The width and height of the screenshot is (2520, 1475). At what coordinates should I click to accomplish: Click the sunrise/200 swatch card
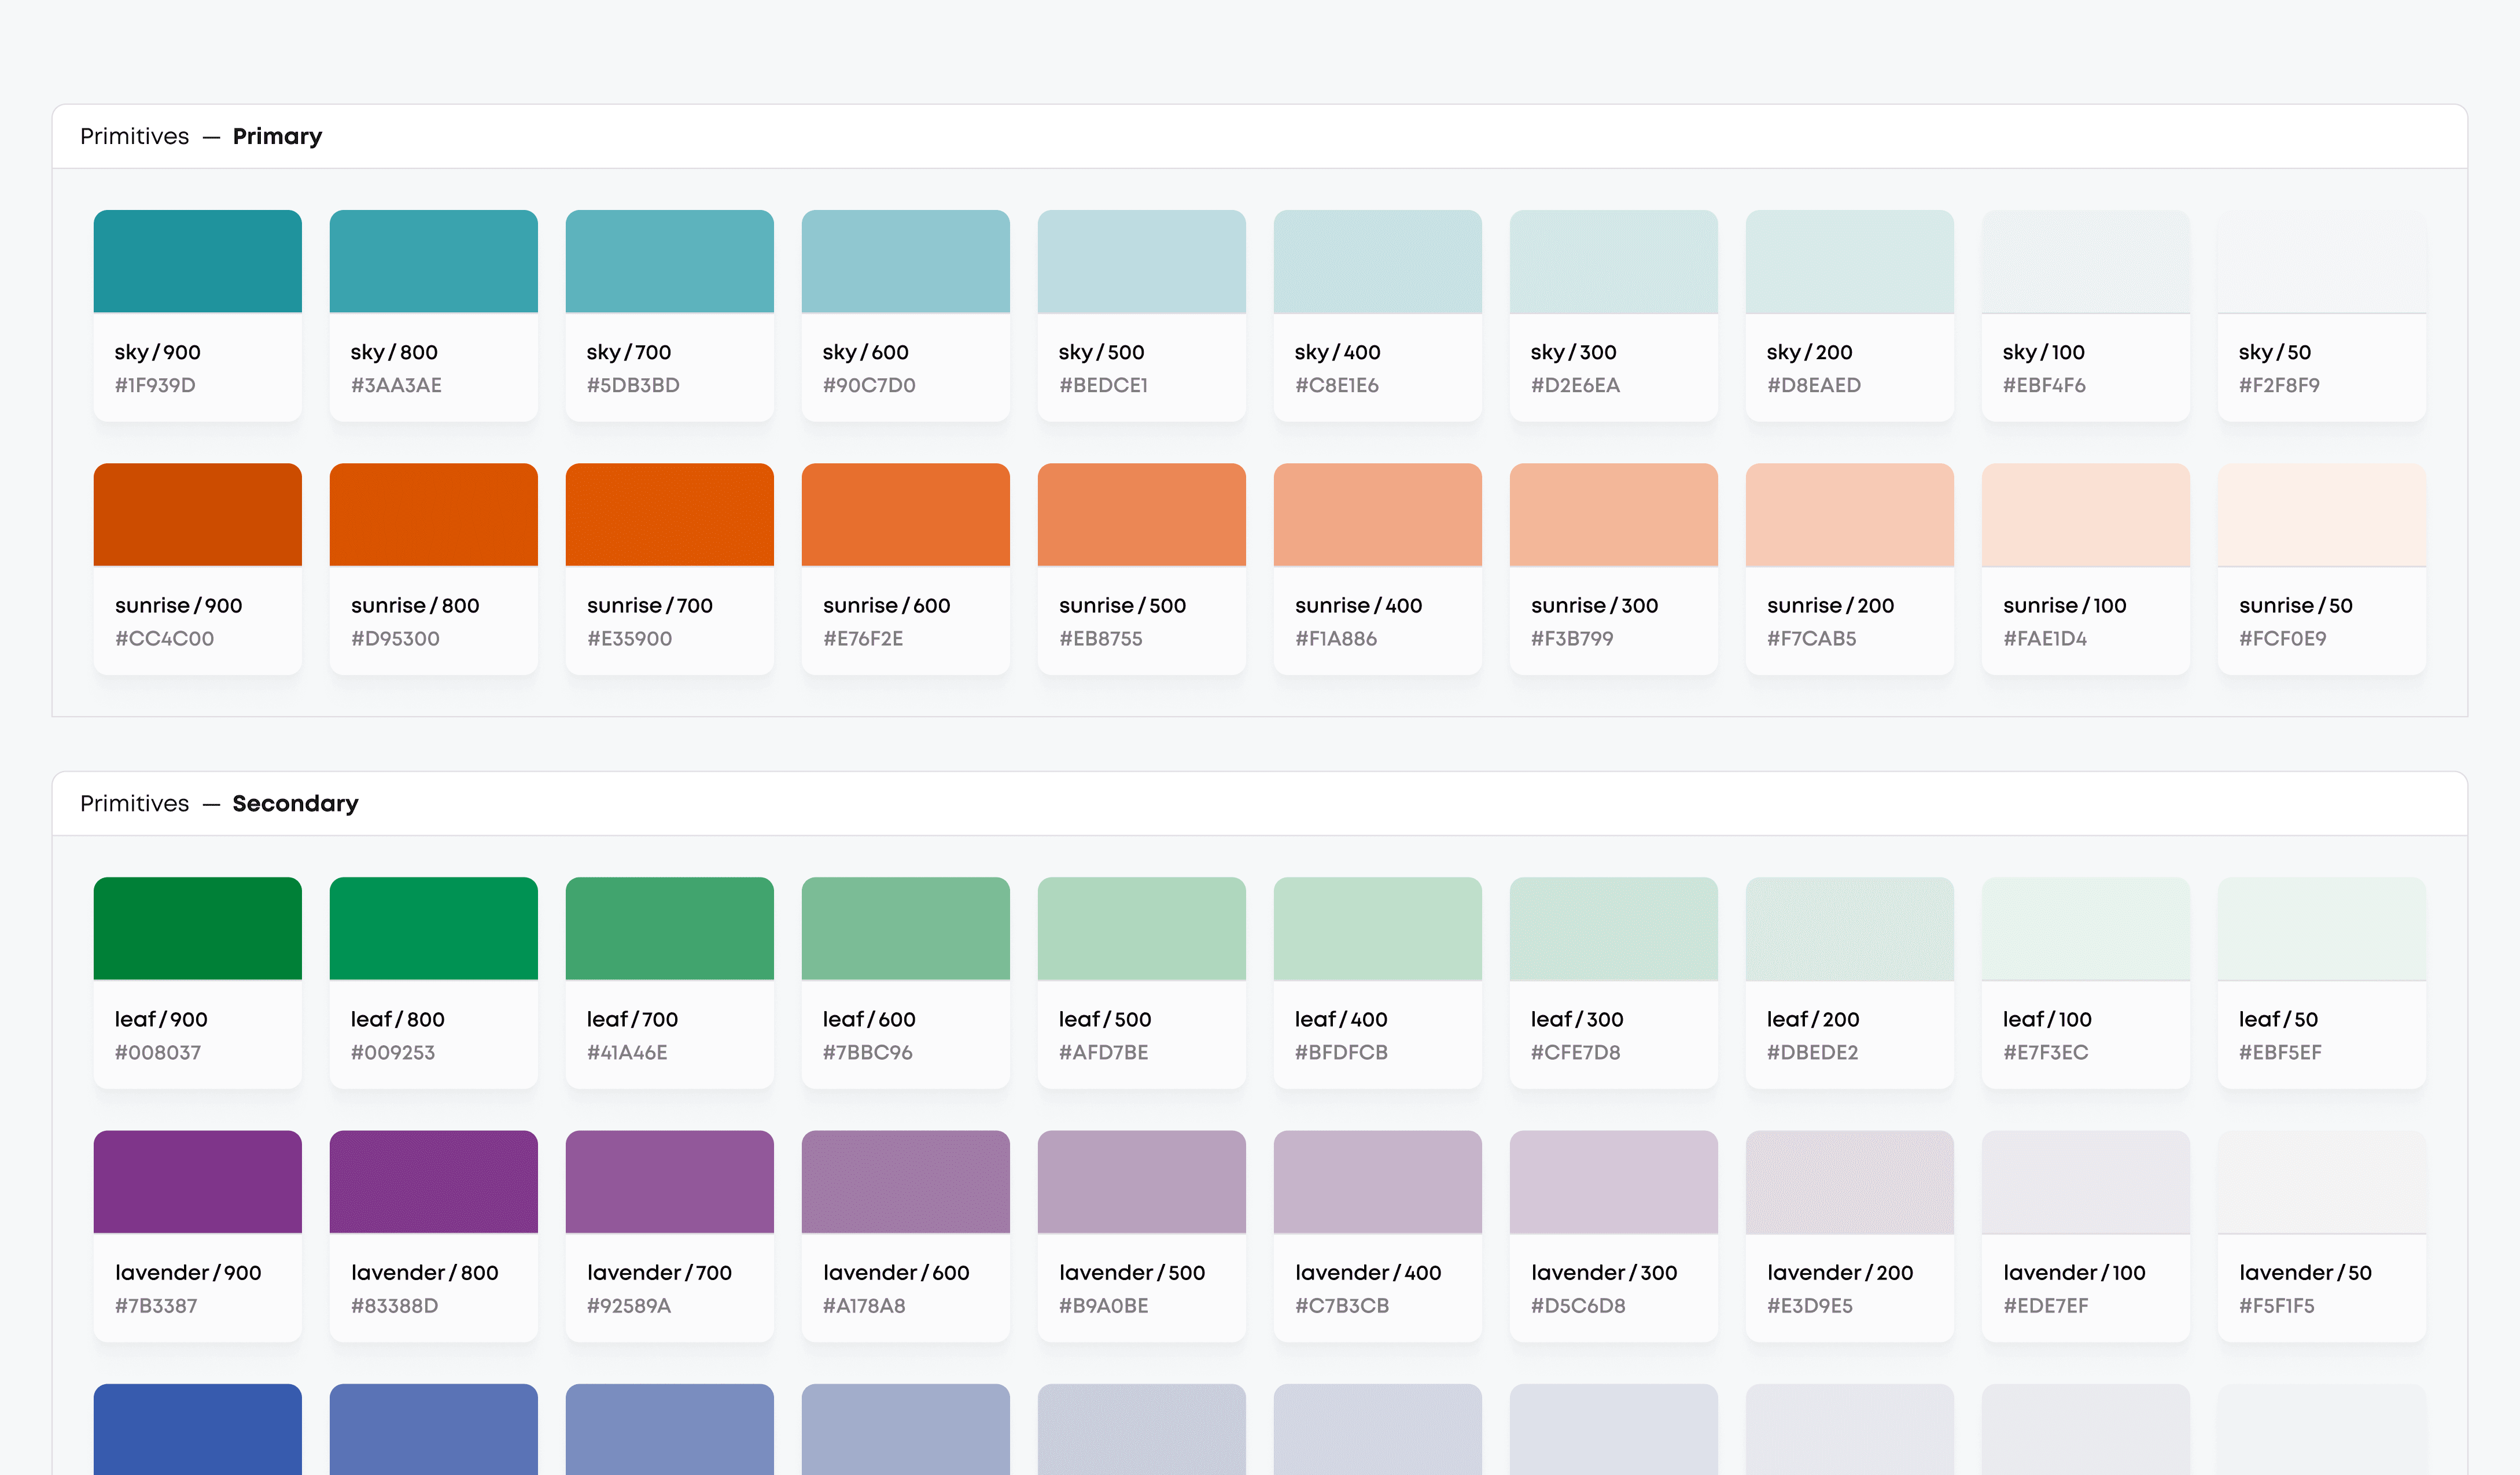pyautogui.click(x=1849, y=568)
